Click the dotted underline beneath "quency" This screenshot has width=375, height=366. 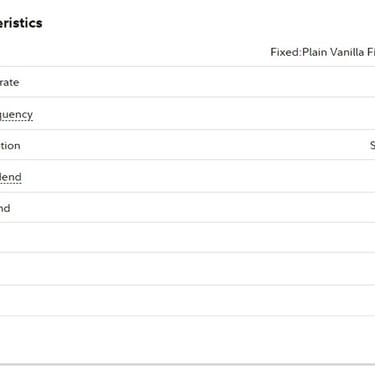[16, 121]
